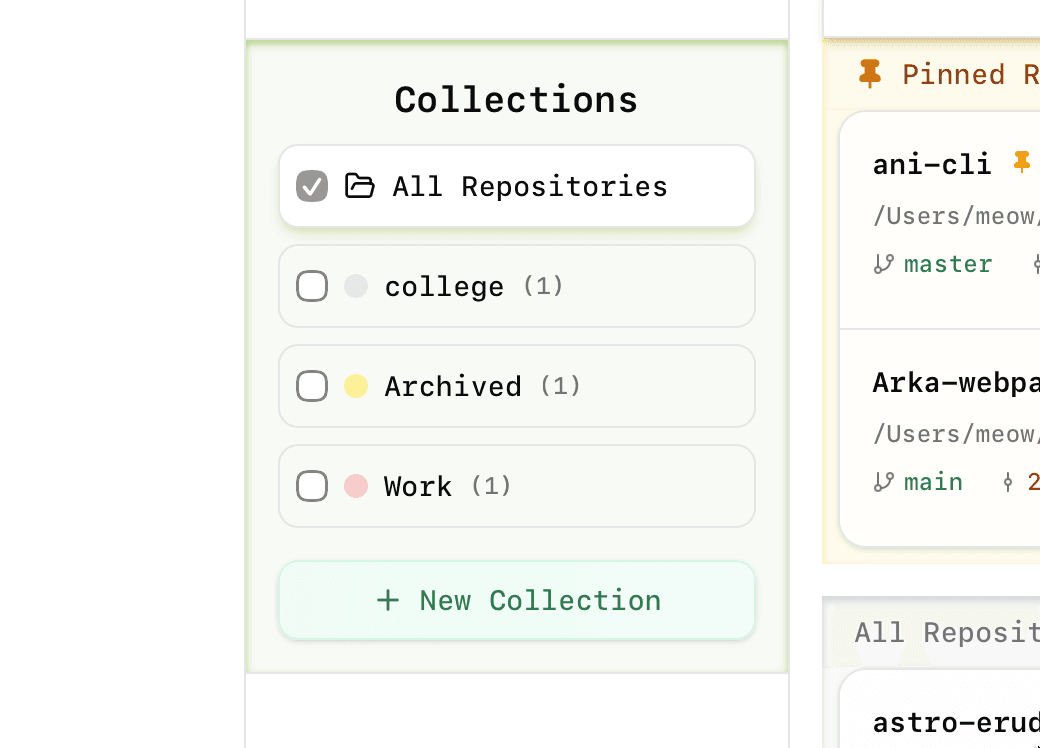Open the Arka-webpa repository card title

[x=955, y=382]
